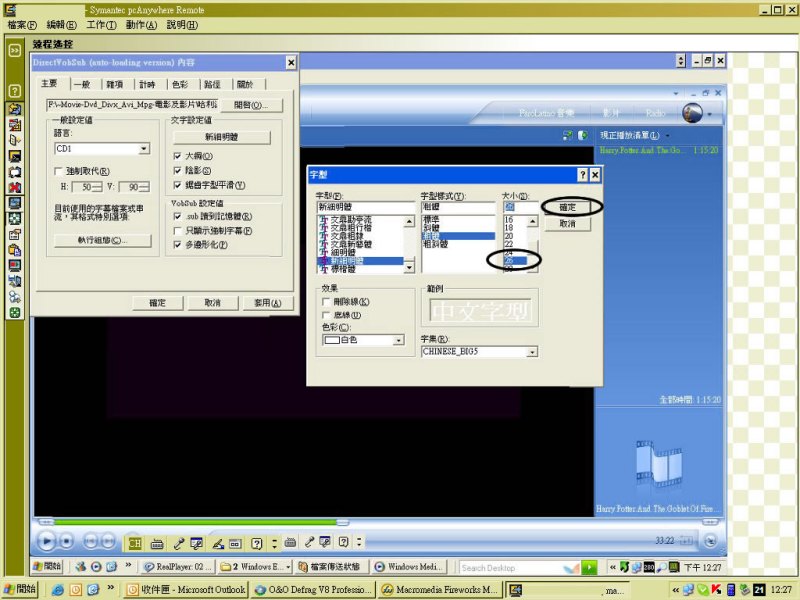The height and width of the screenshot is (600, 800).
Task: Select 標準 in the font style list
Action: click(x=432, y=220)
